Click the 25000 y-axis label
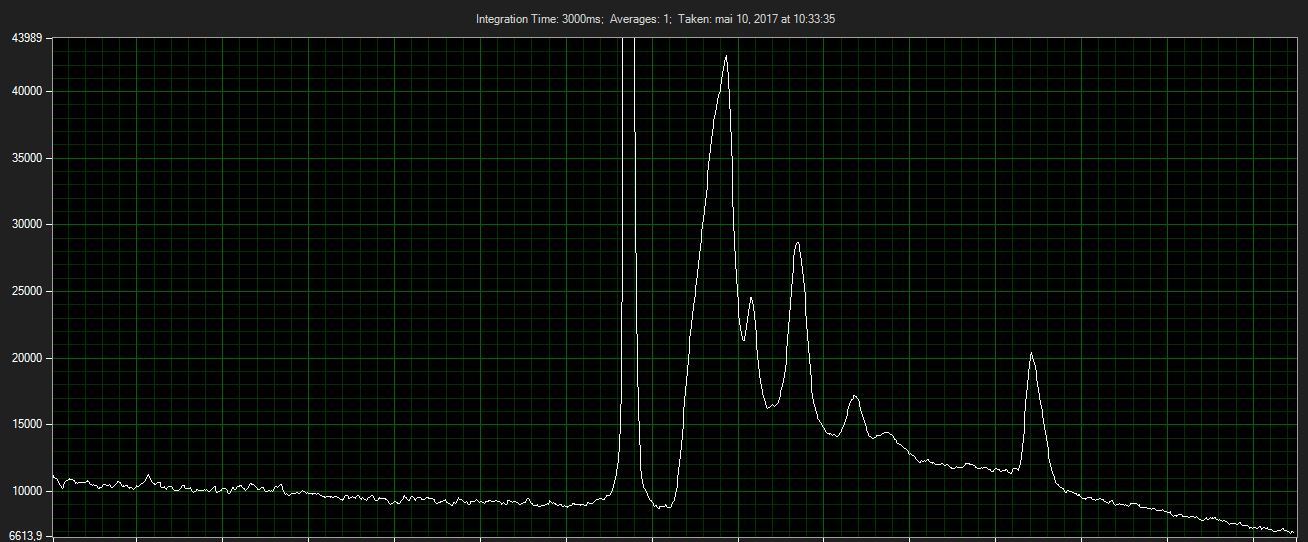1308x542 pixels. pyautogui.click(x=26, y=291)
